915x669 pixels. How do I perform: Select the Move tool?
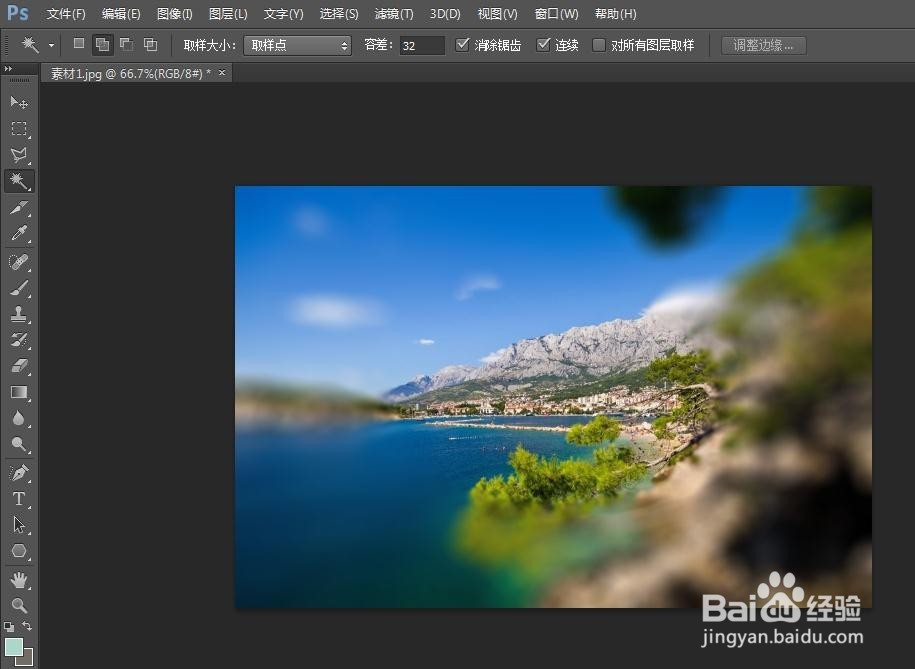19,103
